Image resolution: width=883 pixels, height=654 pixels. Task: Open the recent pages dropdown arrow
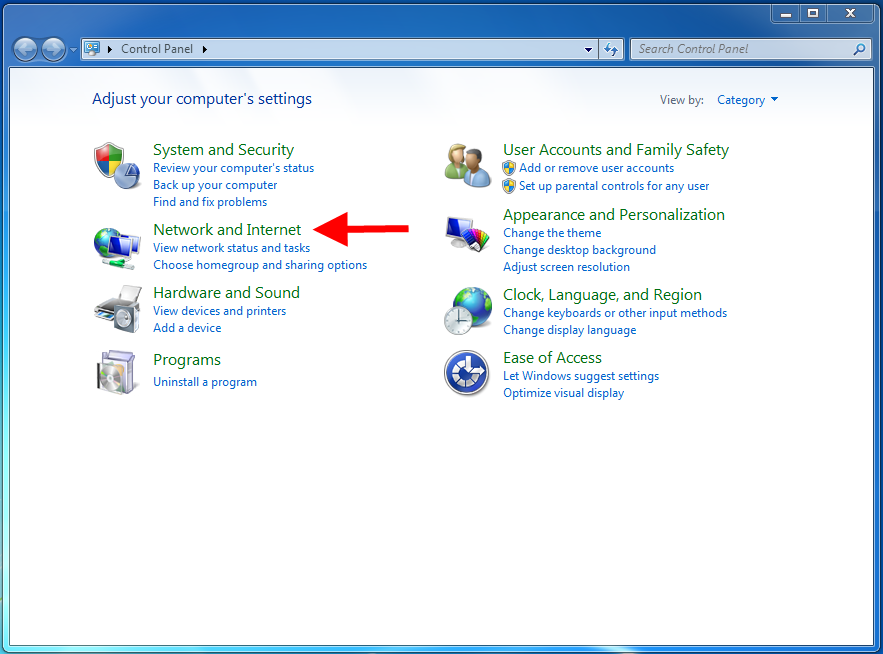73,50
